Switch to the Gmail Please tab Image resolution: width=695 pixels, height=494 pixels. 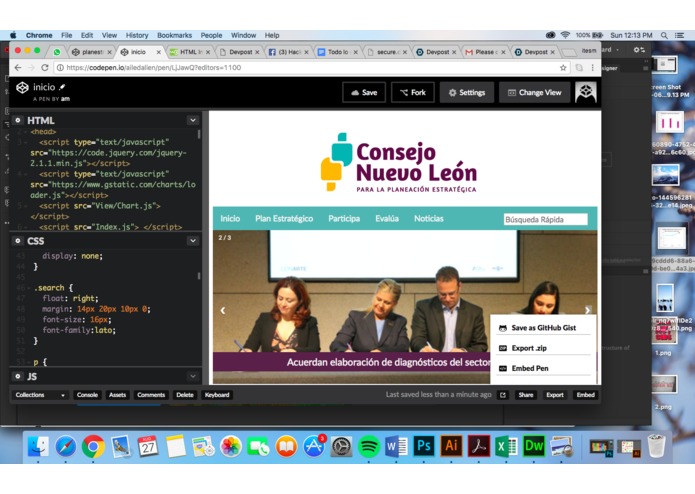(x=485, y=52)
